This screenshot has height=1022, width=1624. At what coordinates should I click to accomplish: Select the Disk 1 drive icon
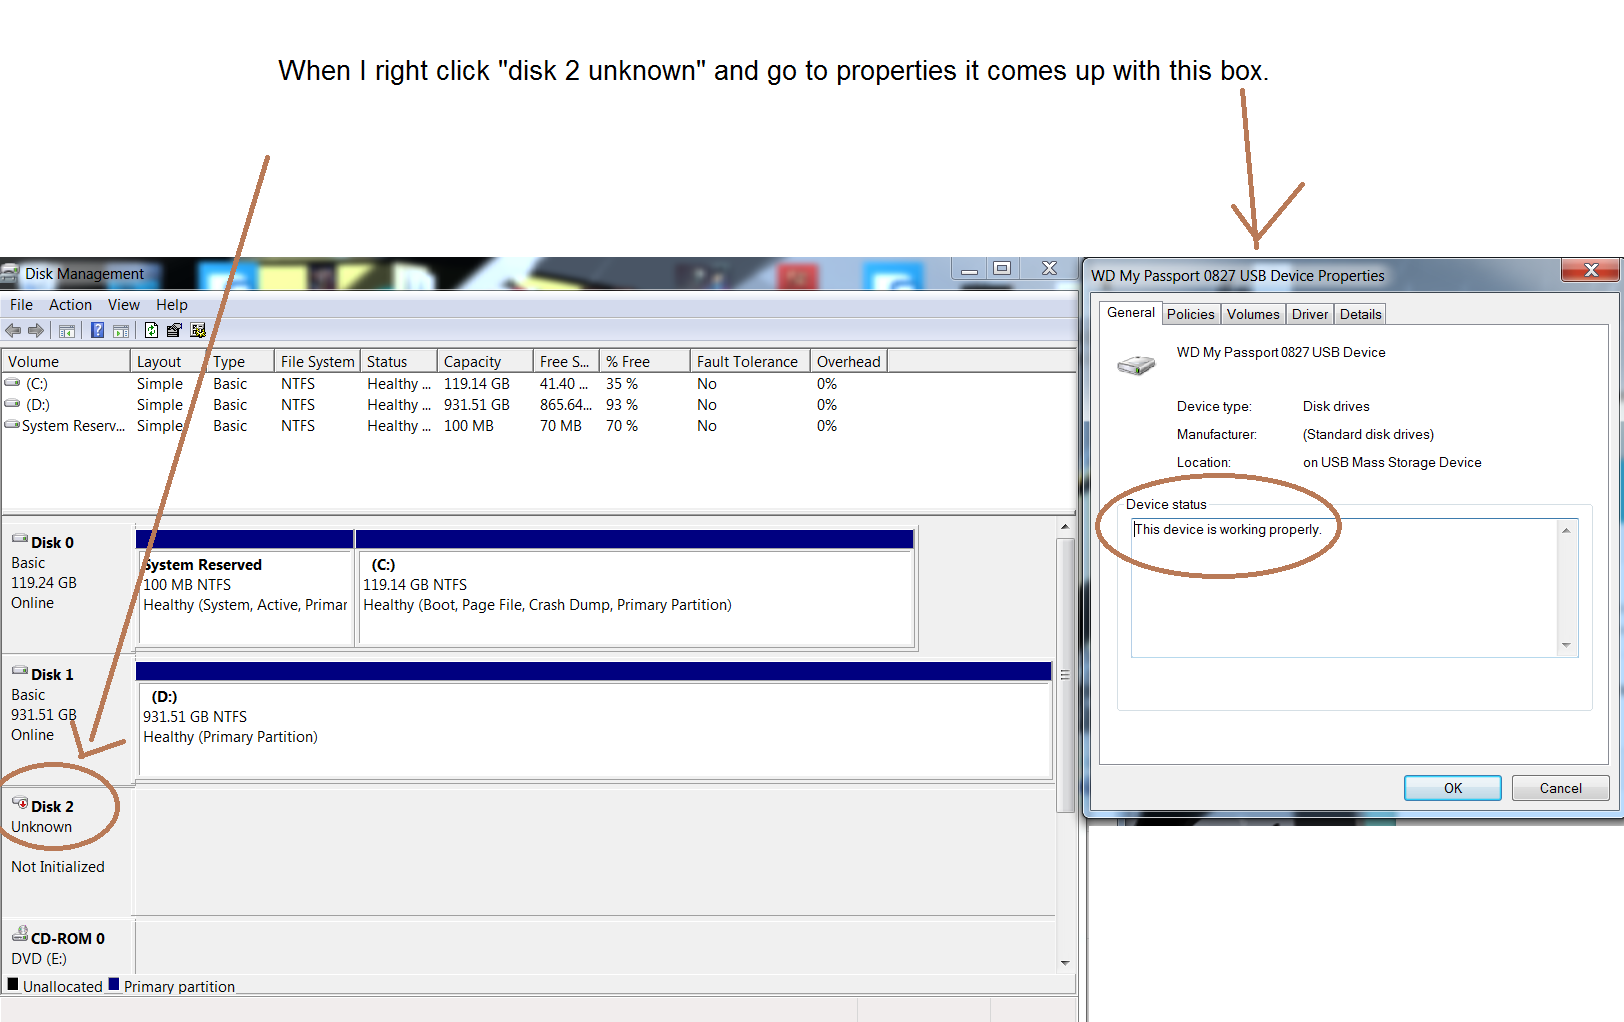tap(20, 671)
